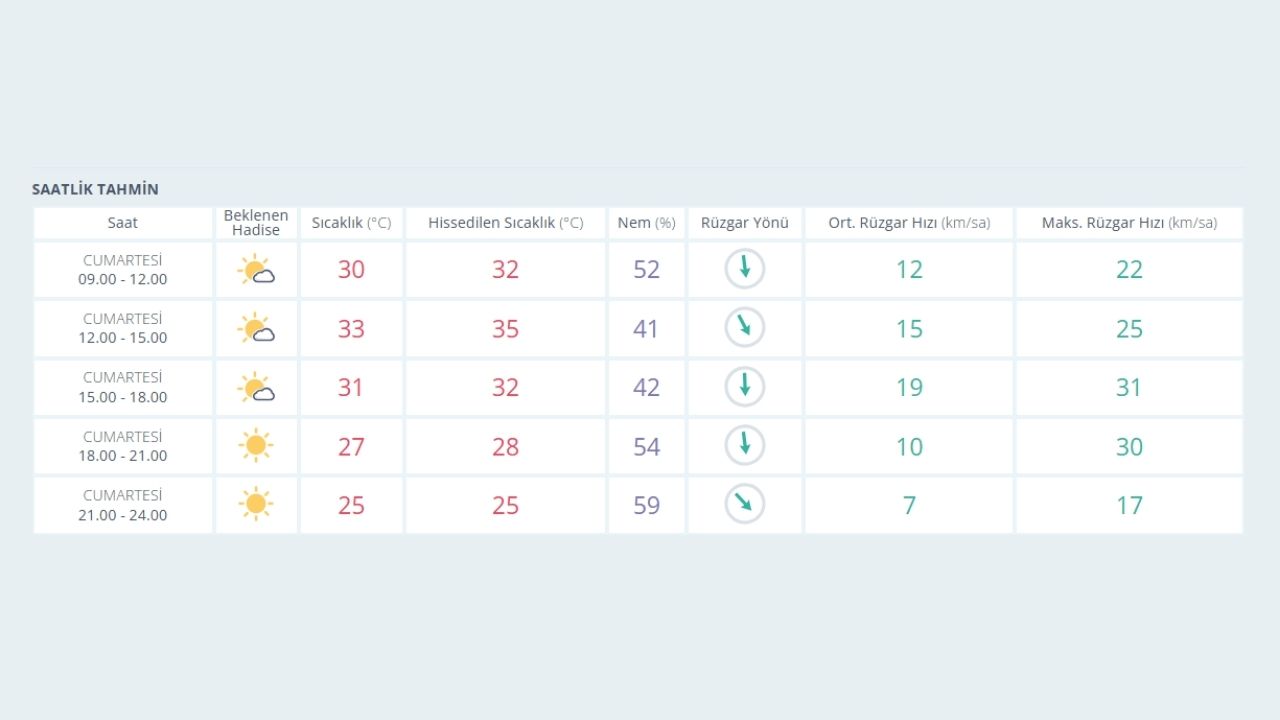Click max wind speed value 31

[1128, 388]
